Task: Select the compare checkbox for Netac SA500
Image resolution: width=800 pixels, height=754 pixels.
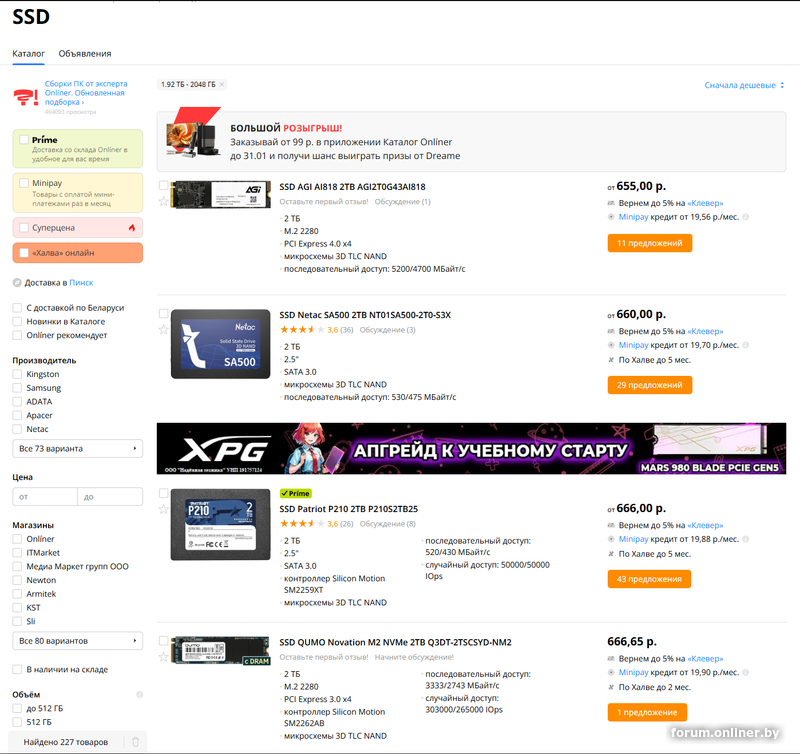Action: [163, 313]
